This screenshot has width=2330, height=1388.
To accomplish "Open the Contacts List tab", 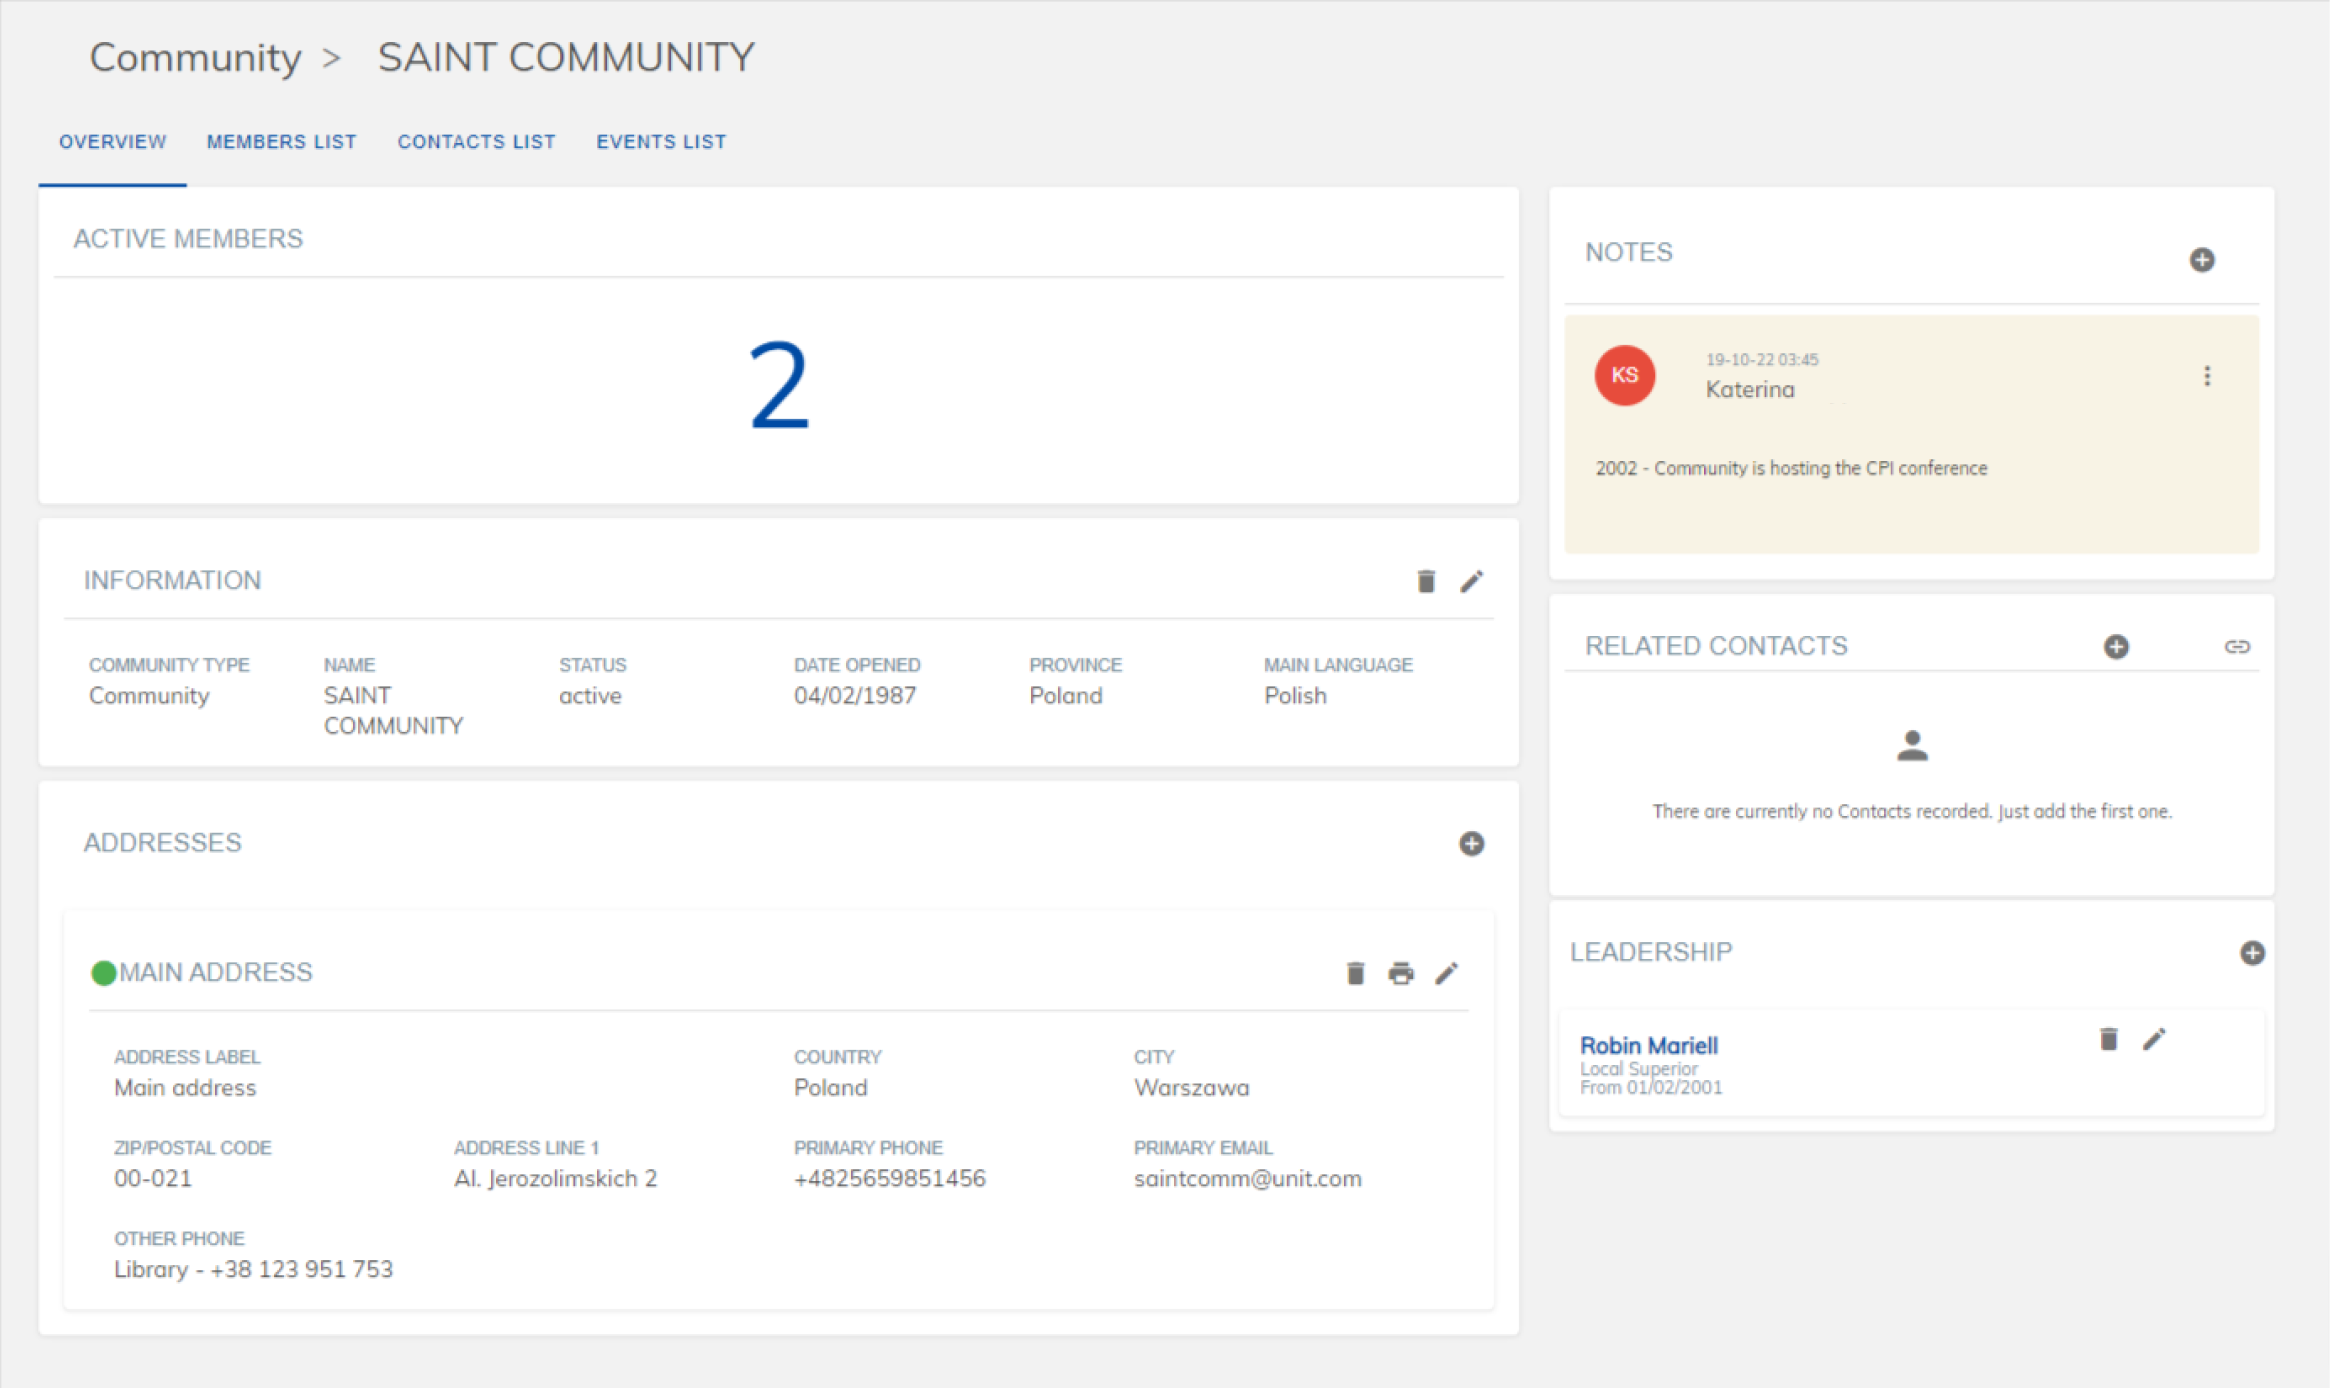I will pyautogui.click(x=477, y=141).
